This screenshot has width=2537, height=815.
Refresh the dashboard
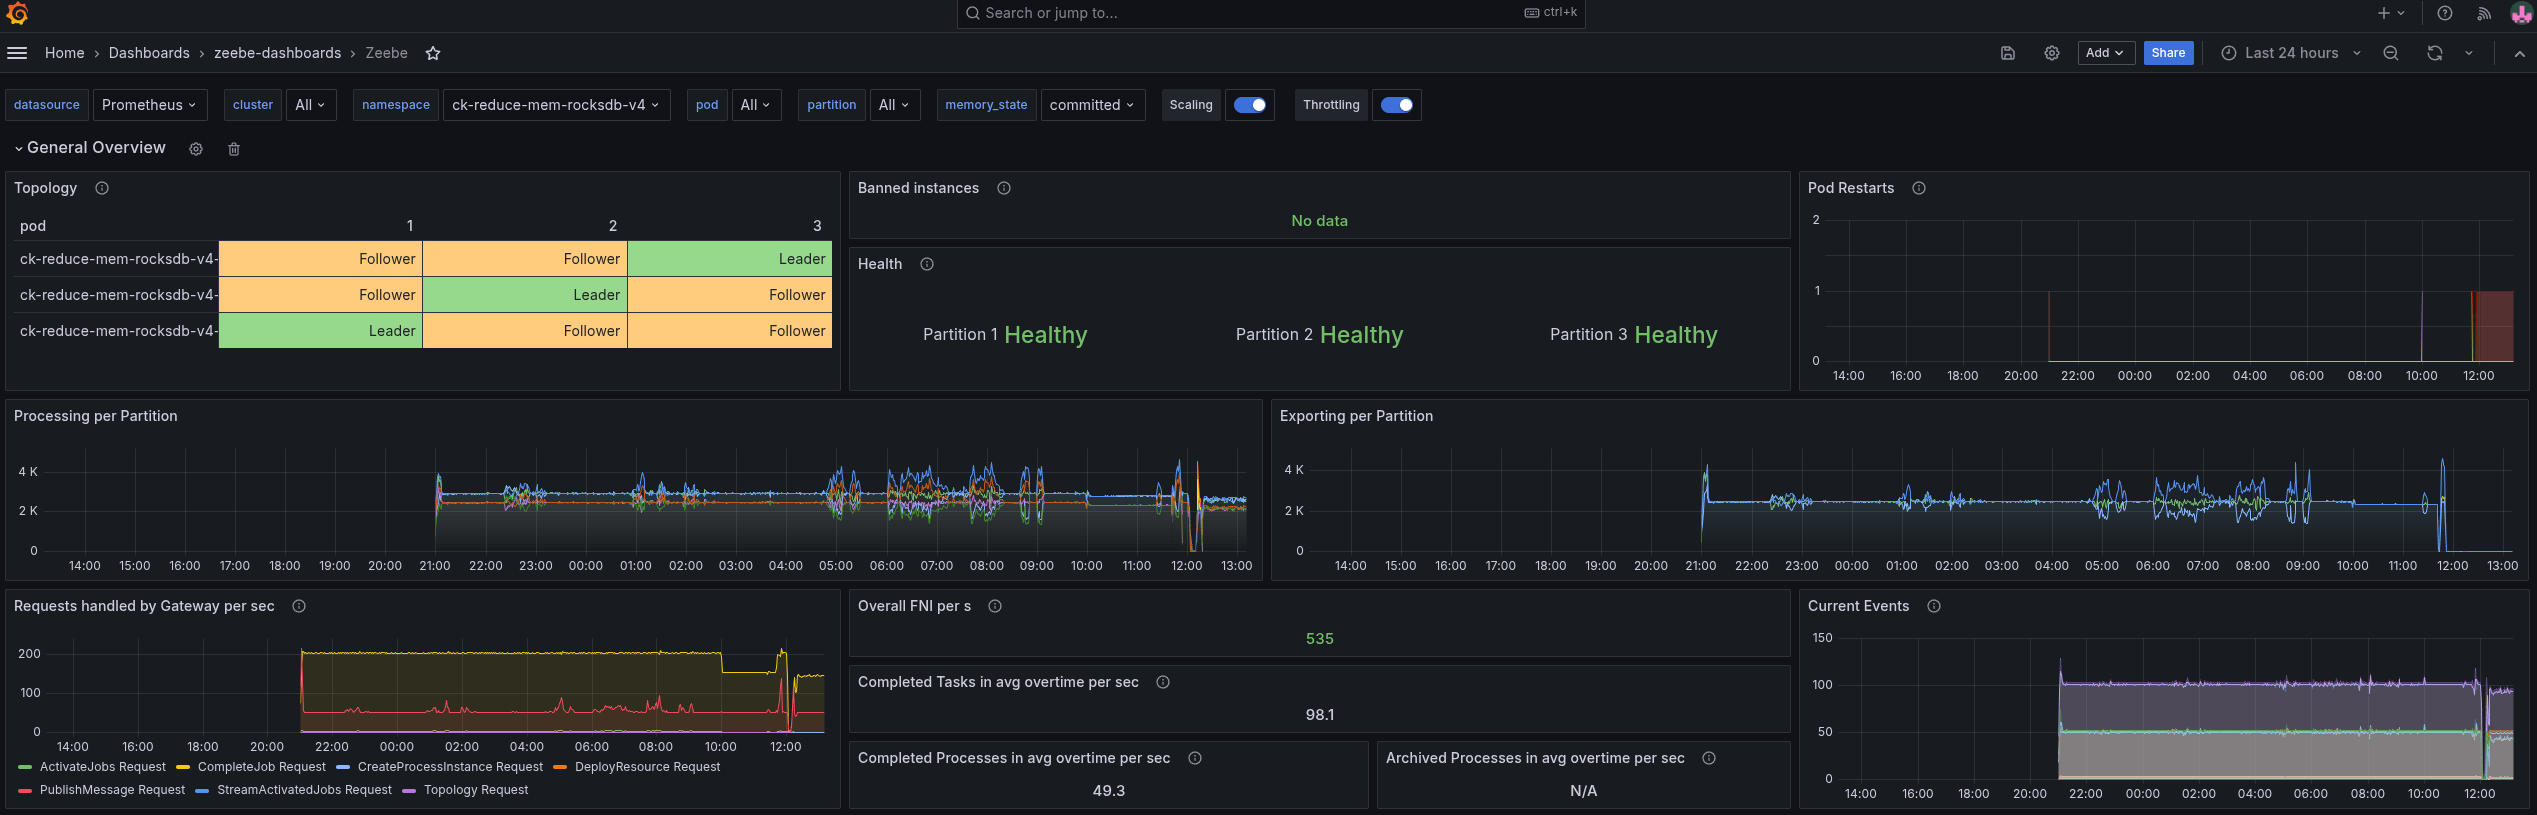point(2435,53)
